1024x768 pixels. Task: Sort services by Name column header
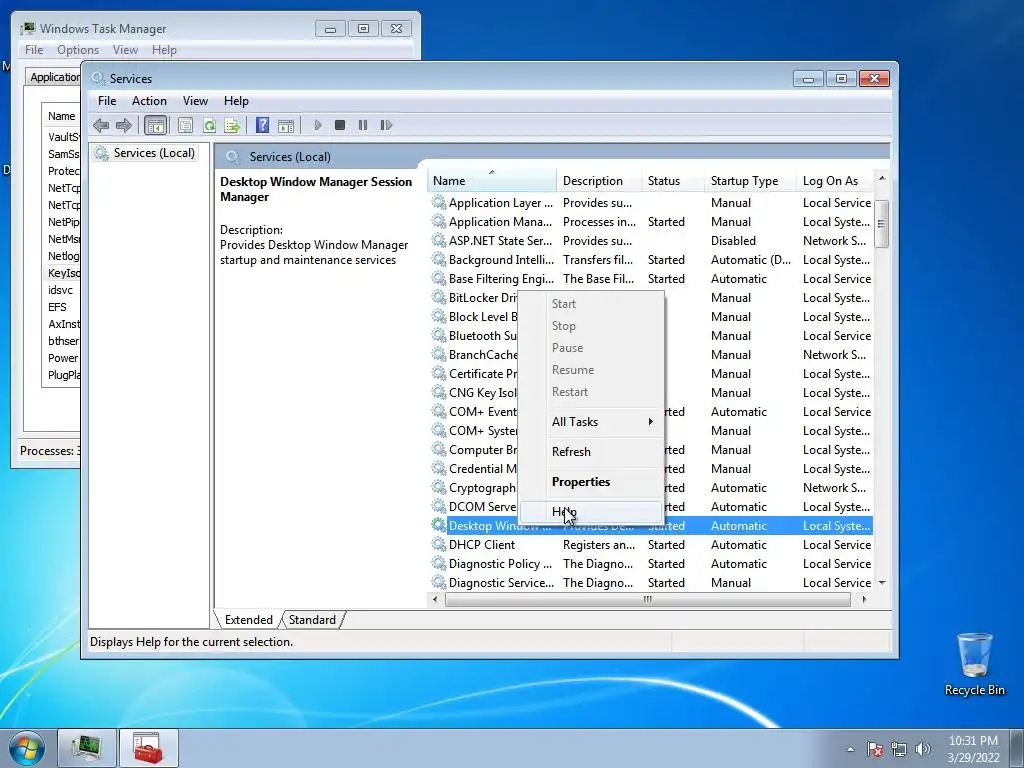click(492, 181)
